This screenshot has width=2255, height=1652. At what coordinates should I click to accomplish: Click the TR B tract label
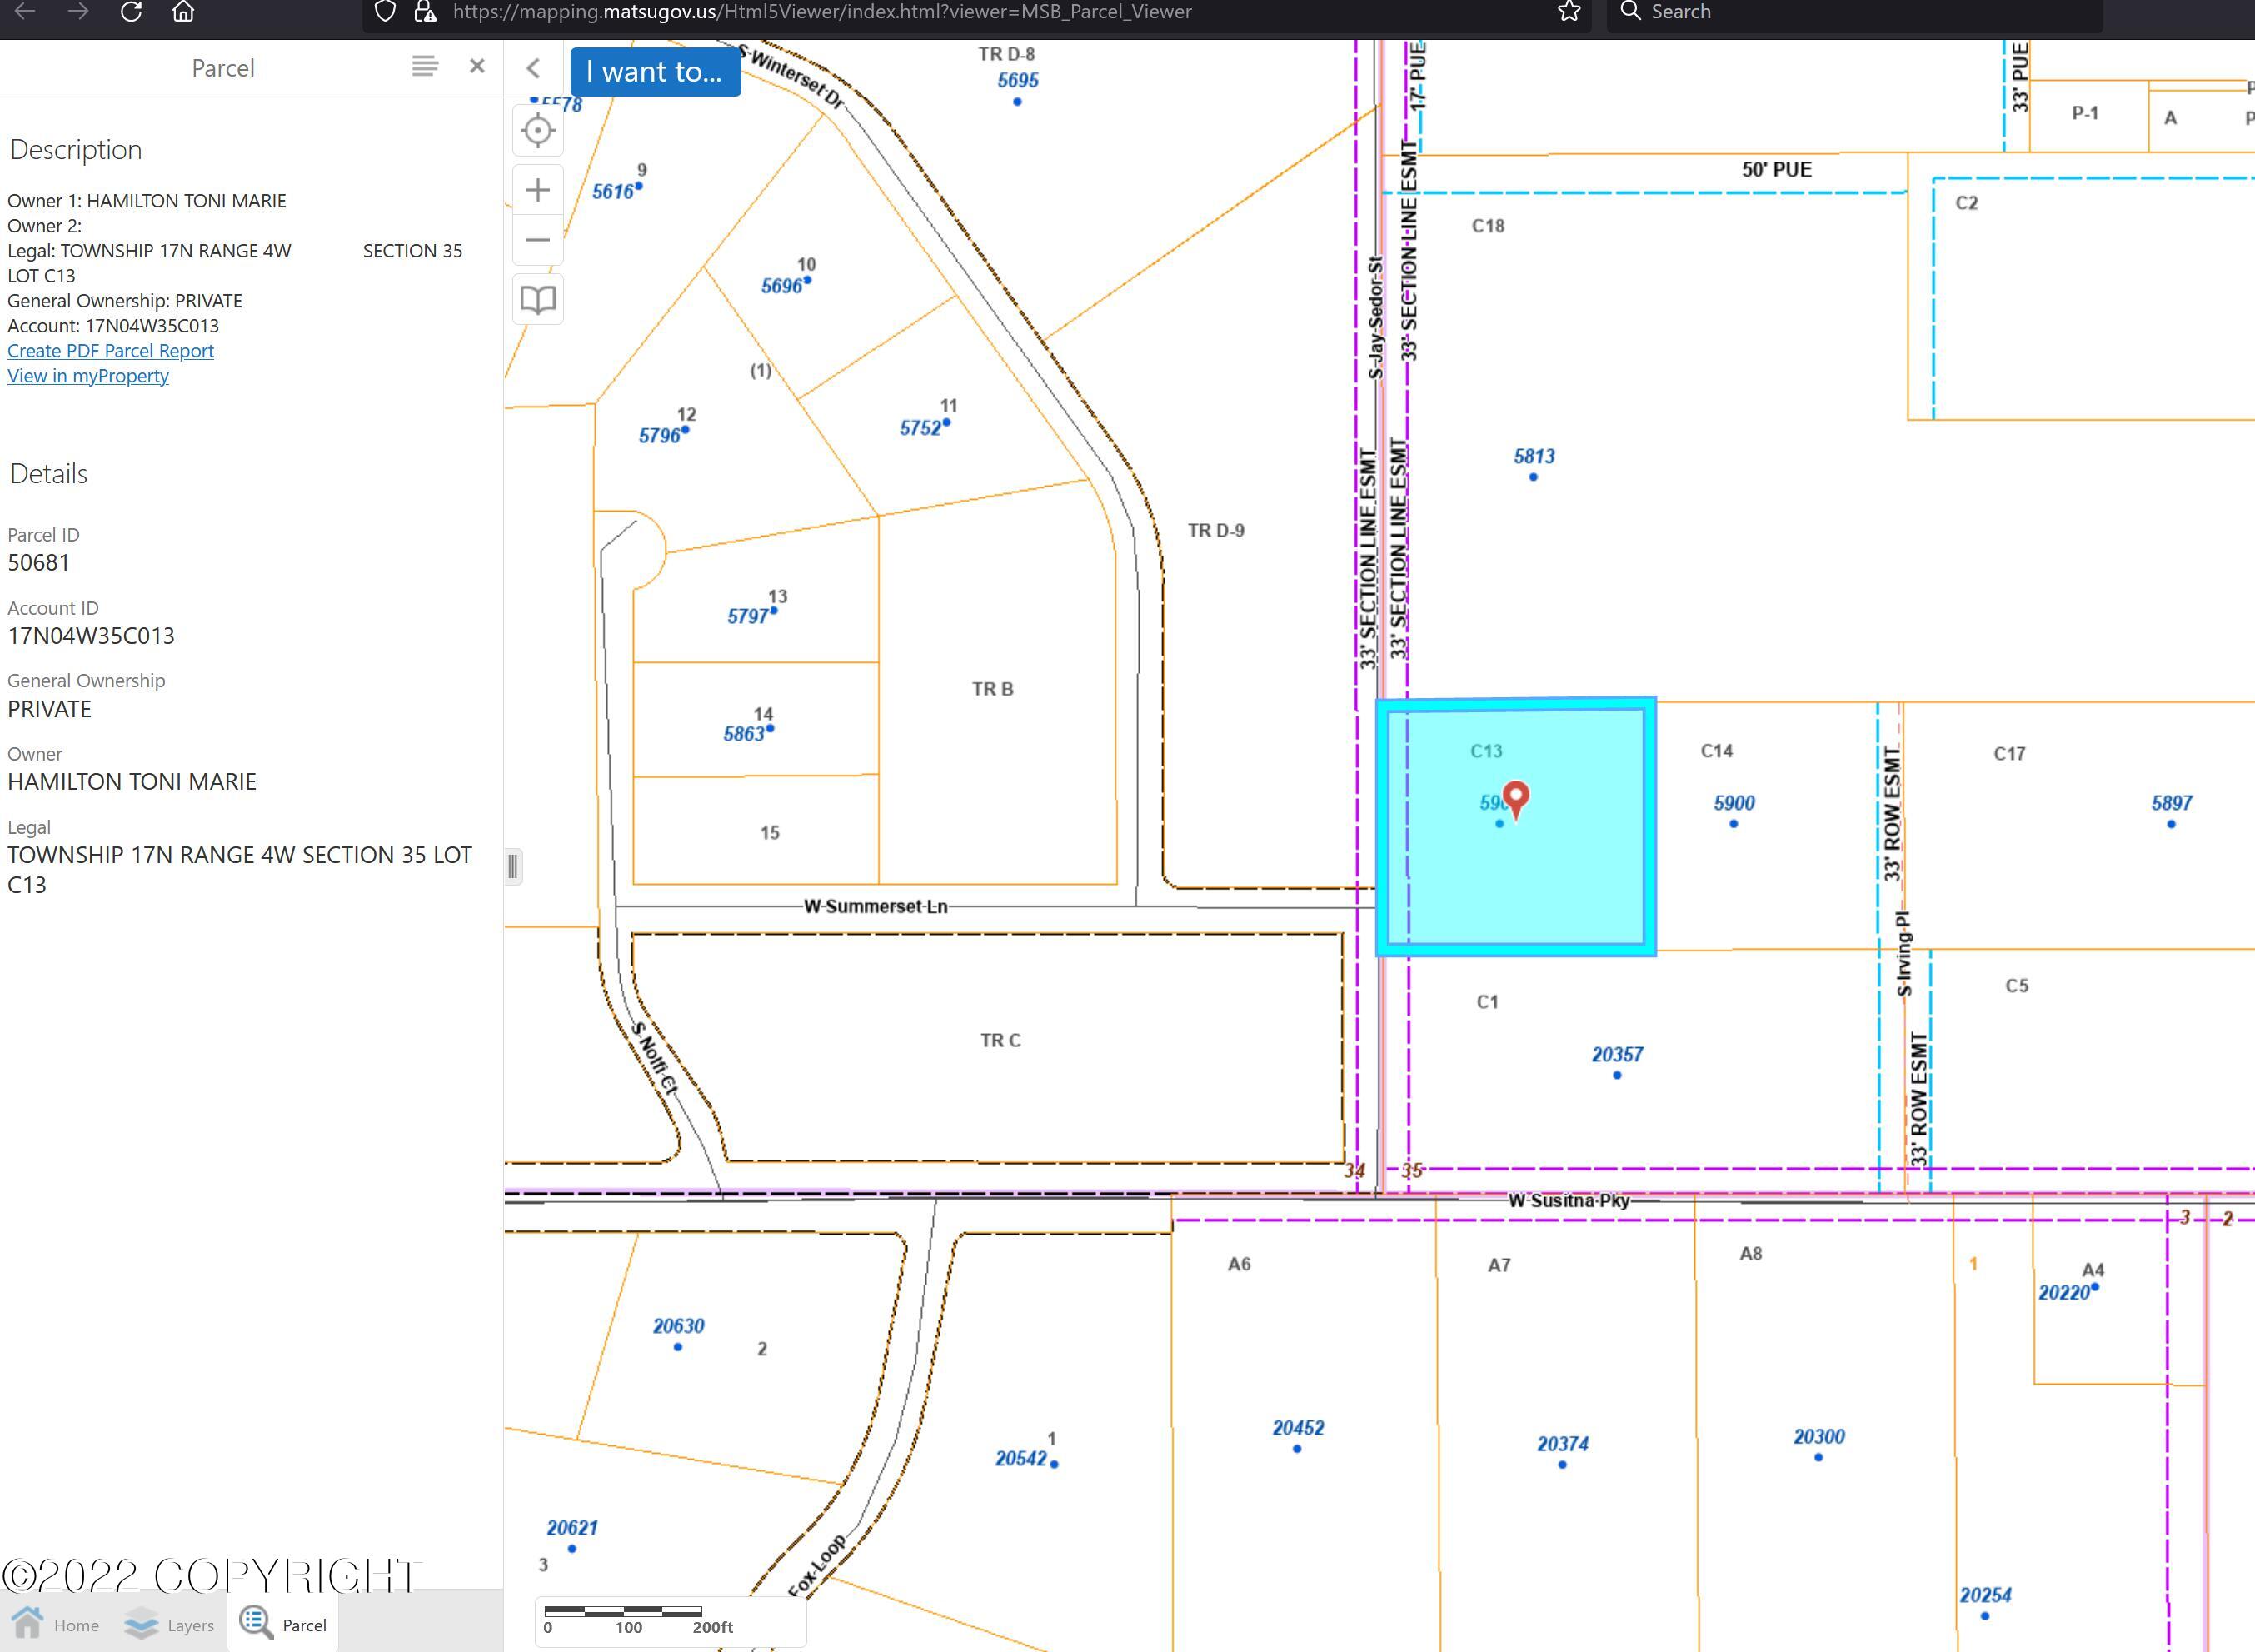993,689
